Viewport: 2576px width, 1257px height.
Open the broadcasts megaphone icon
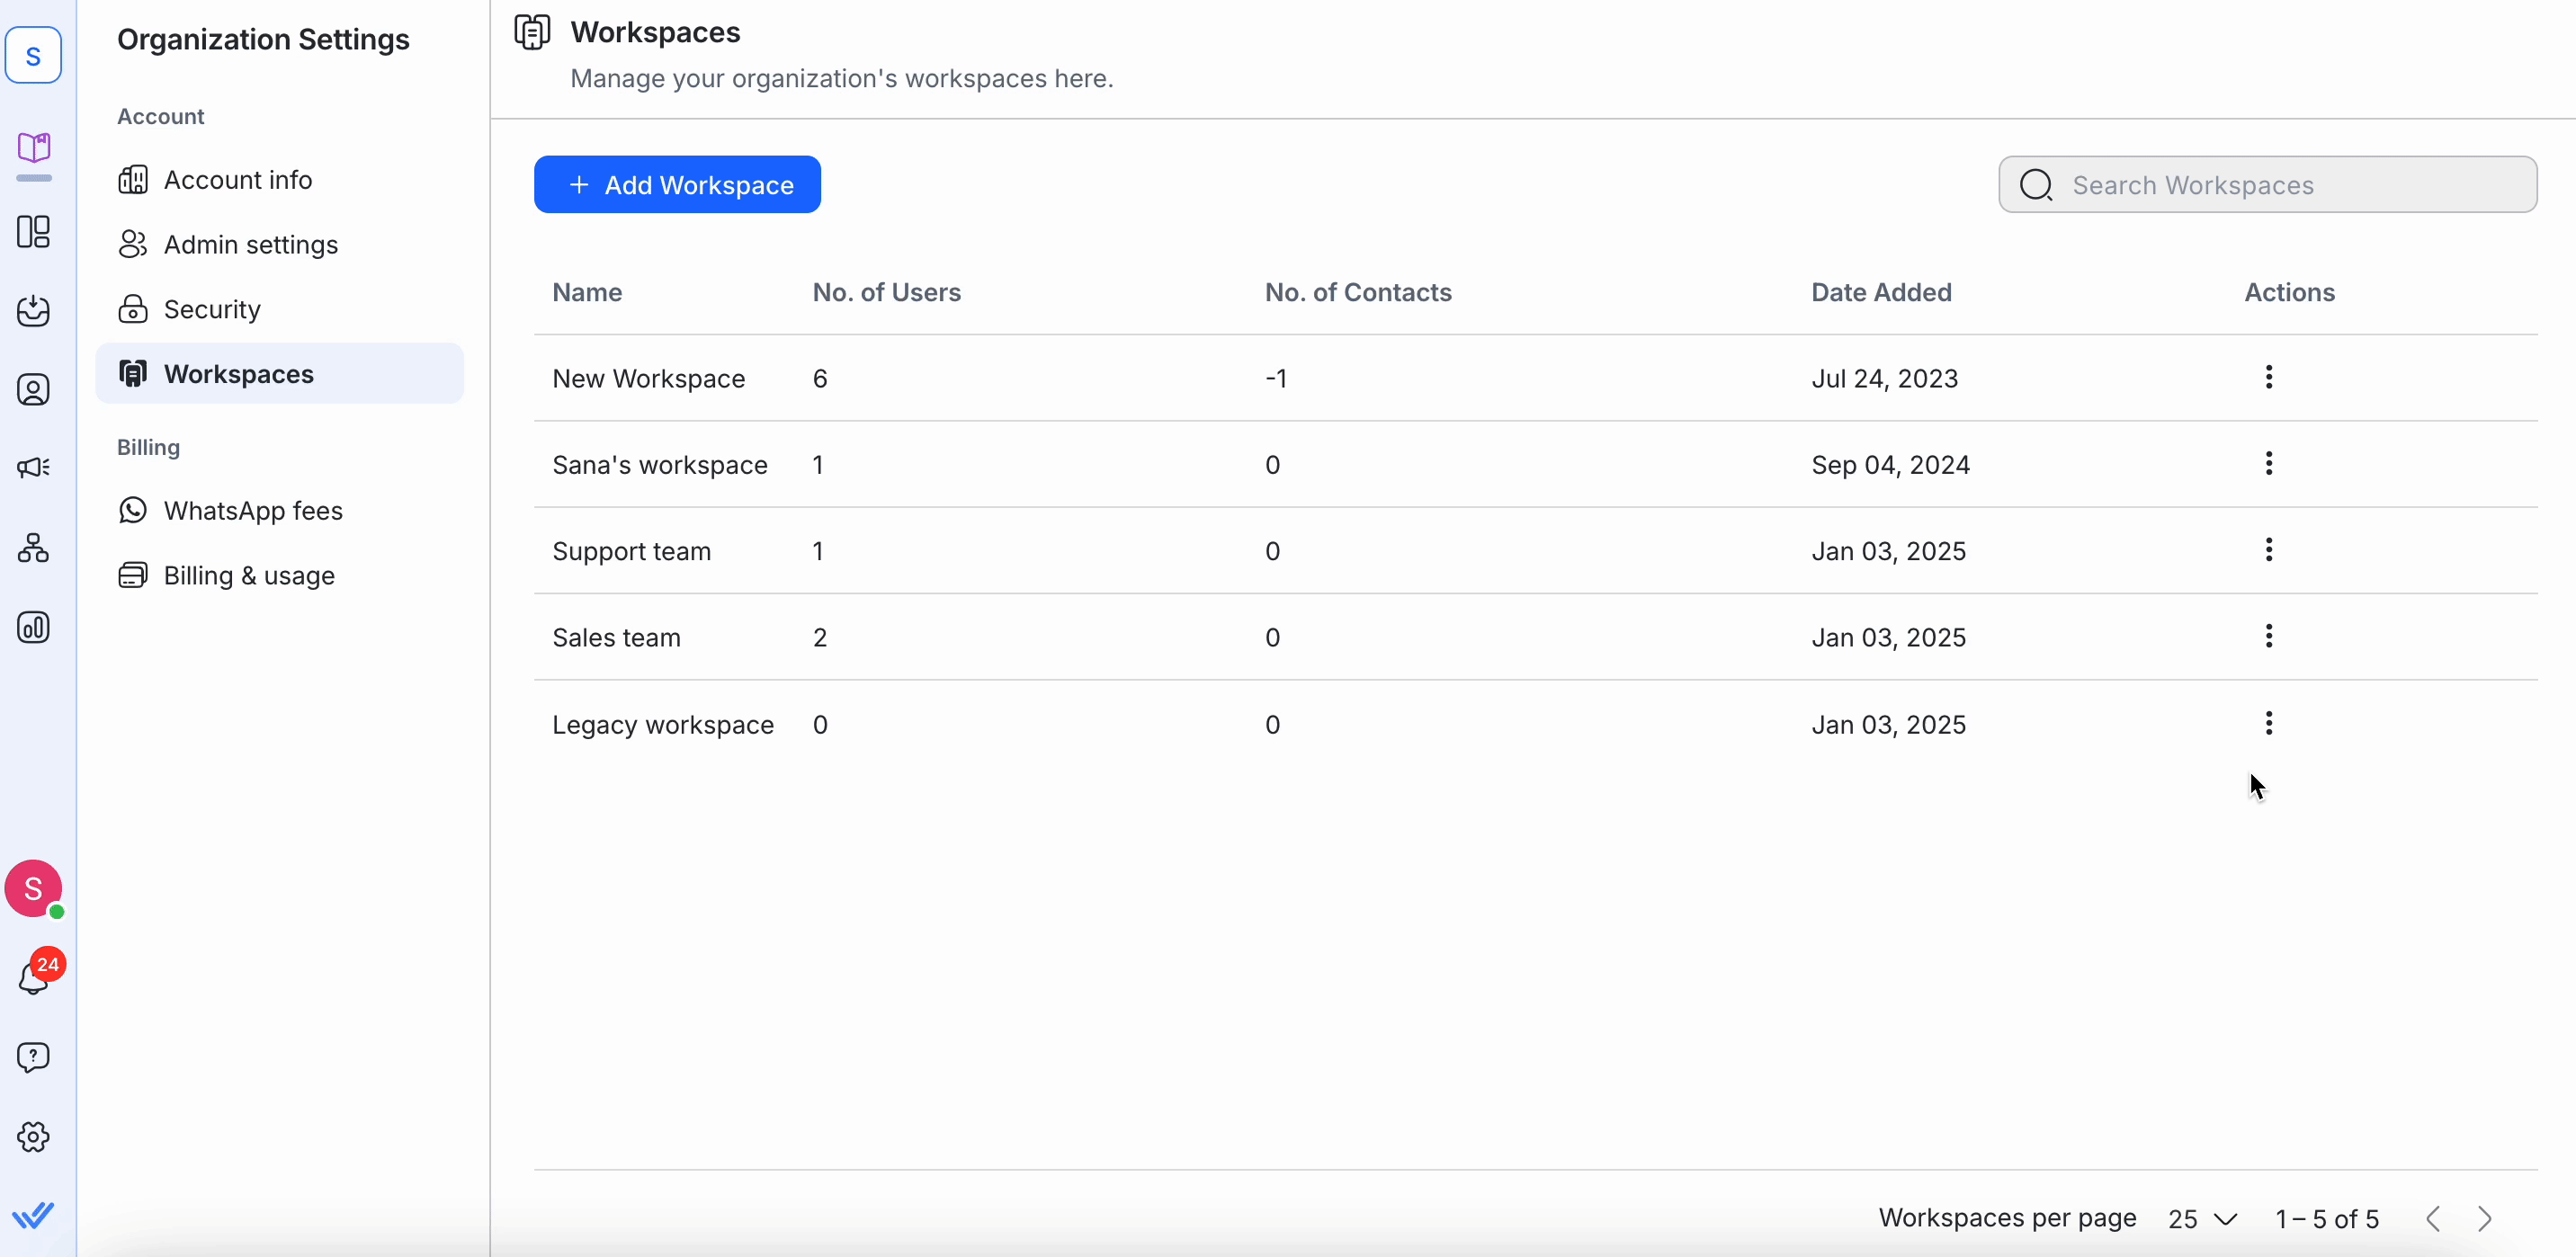click(x=33, y=468)
